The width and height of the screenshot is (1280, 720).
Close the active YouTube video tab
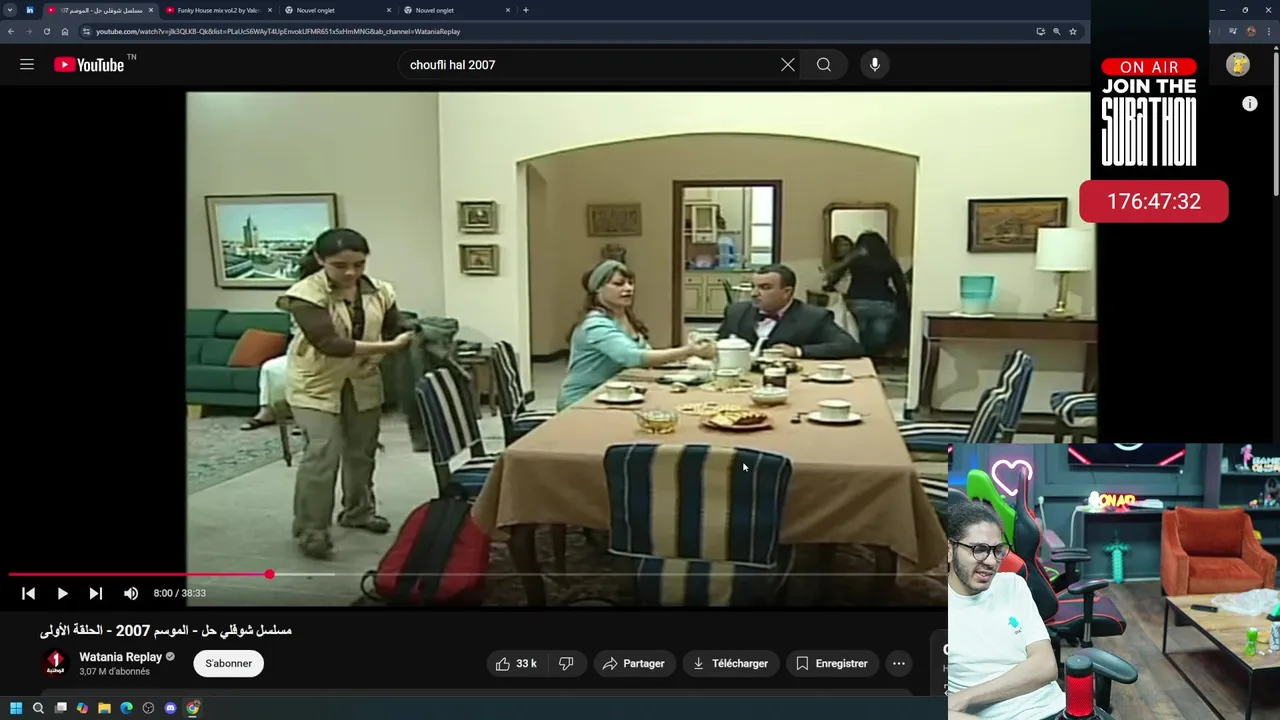(151, 10)
